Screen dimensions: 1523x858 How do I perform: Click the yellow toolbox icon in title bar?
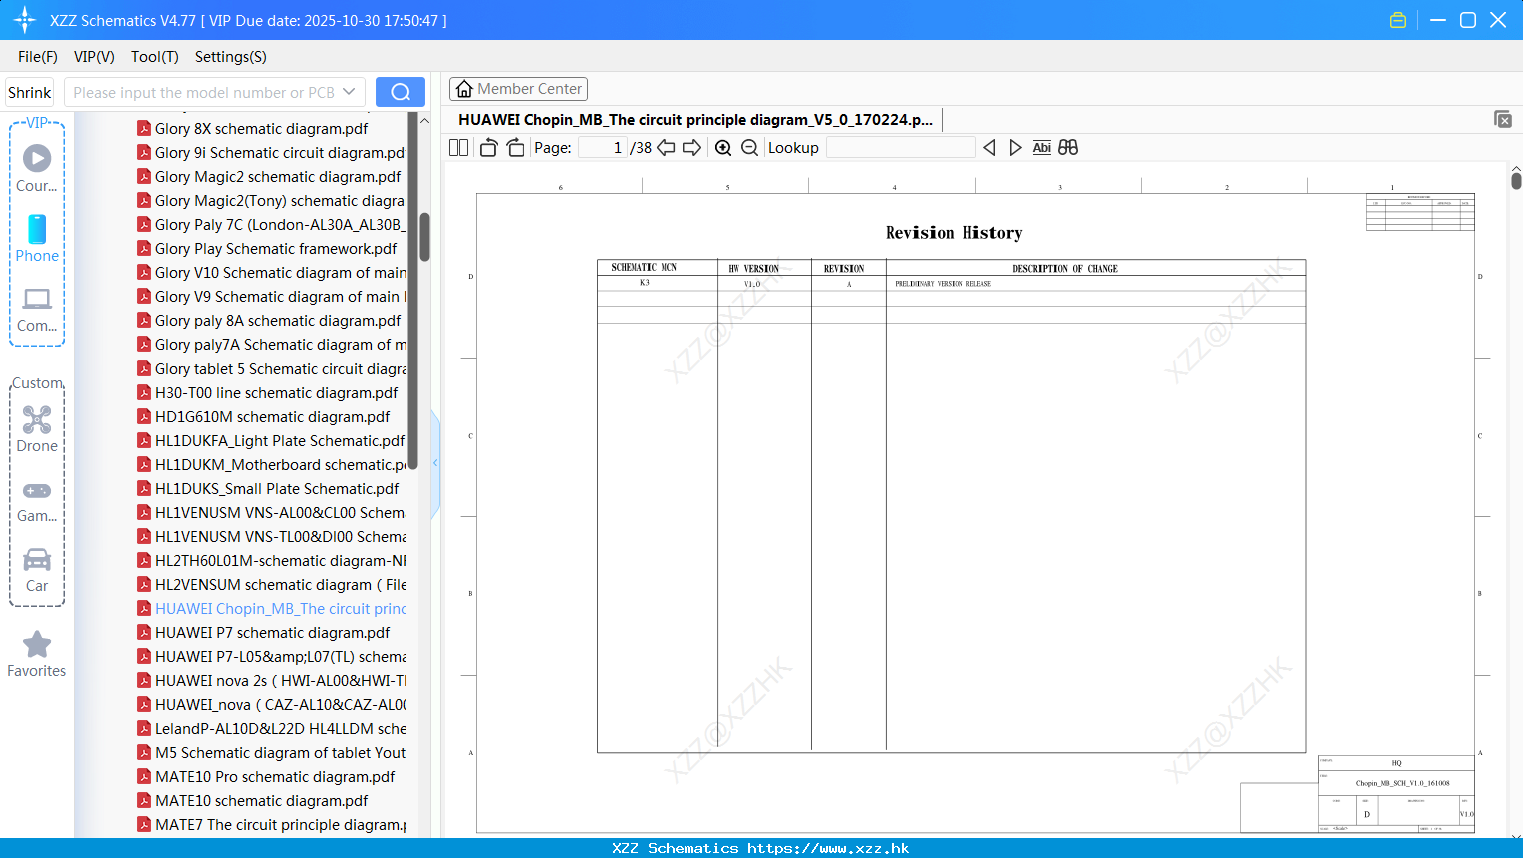[1398, 20]
